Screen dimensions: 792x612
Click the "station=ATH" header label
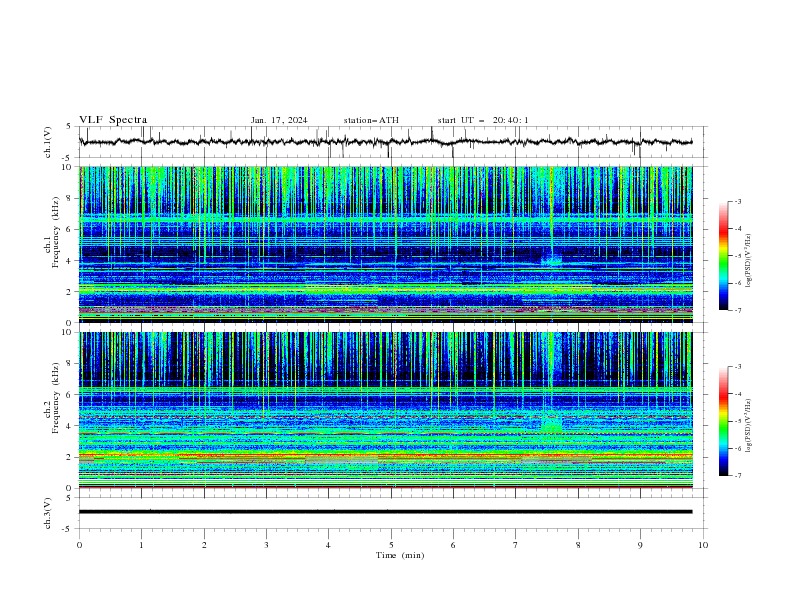(x=371, y=120)
